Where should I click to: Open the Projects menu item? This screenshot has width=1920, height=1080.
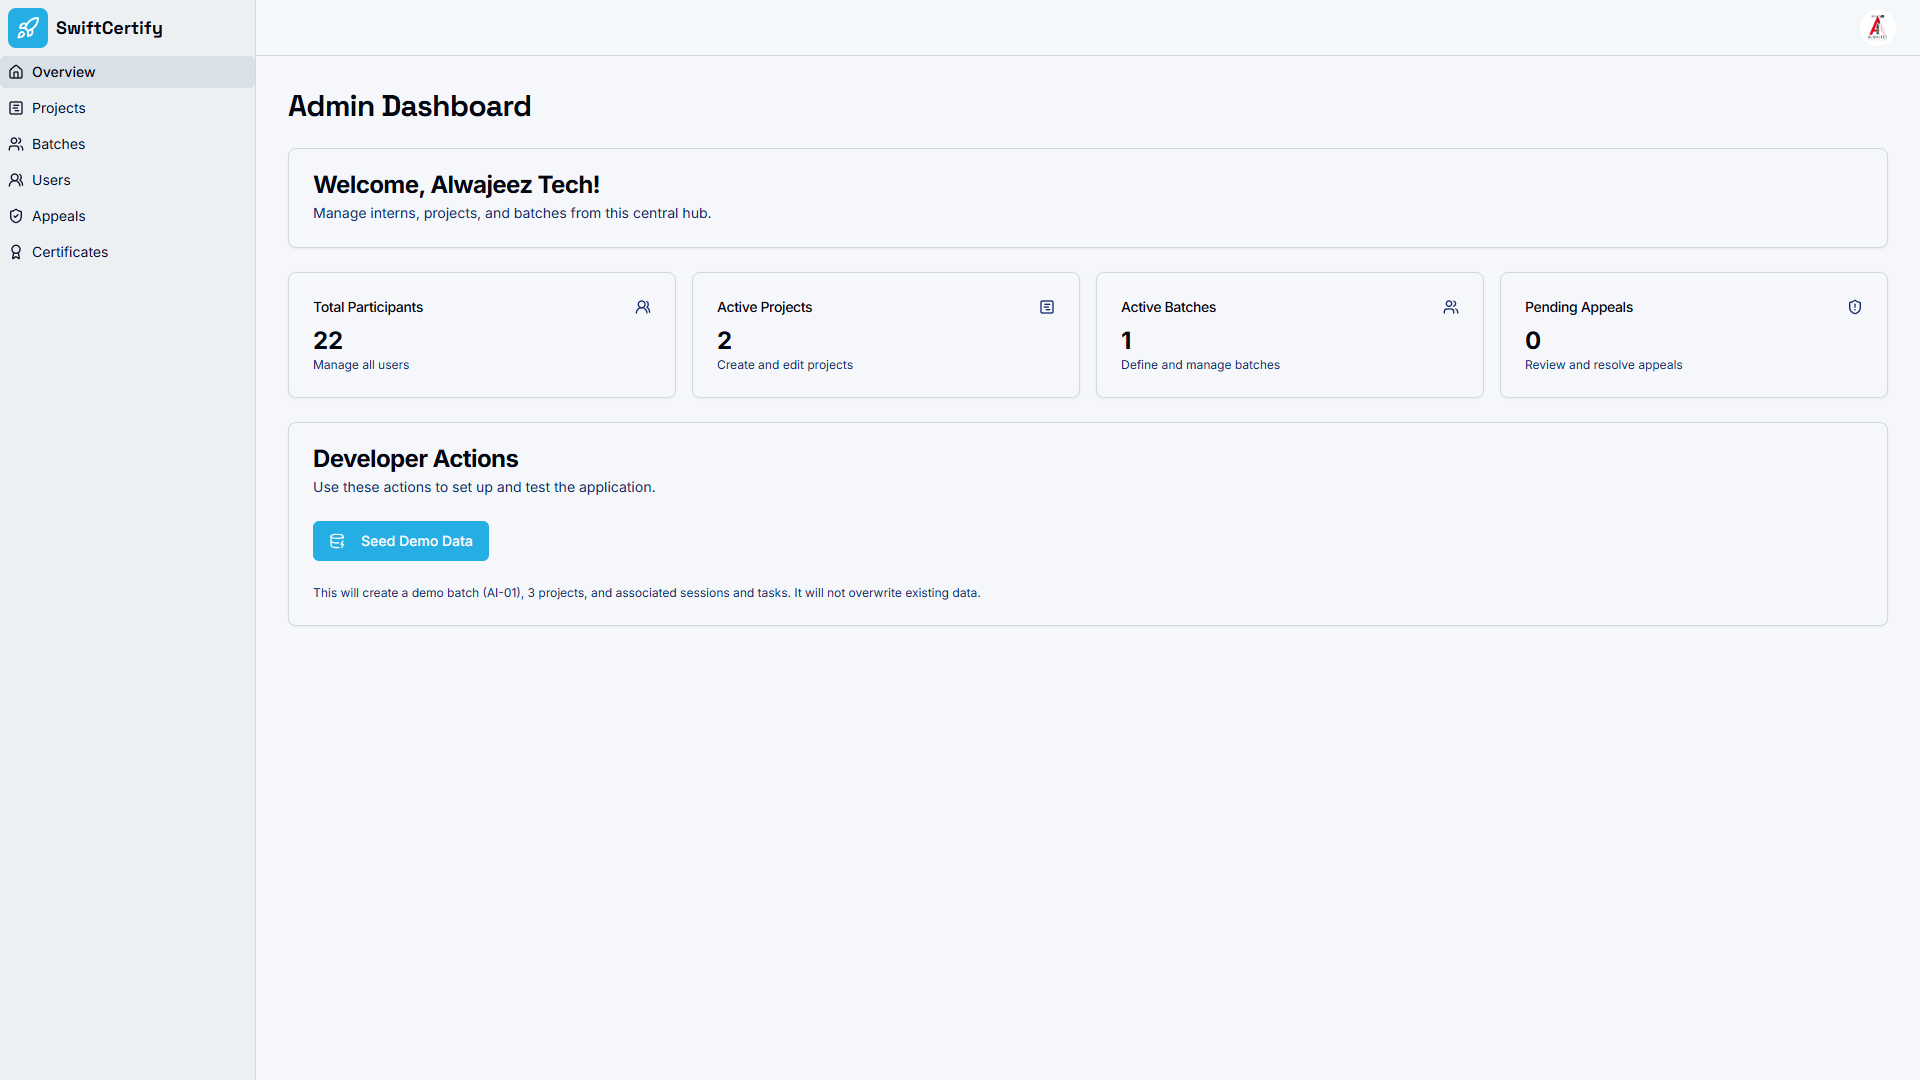coord(59,108)
